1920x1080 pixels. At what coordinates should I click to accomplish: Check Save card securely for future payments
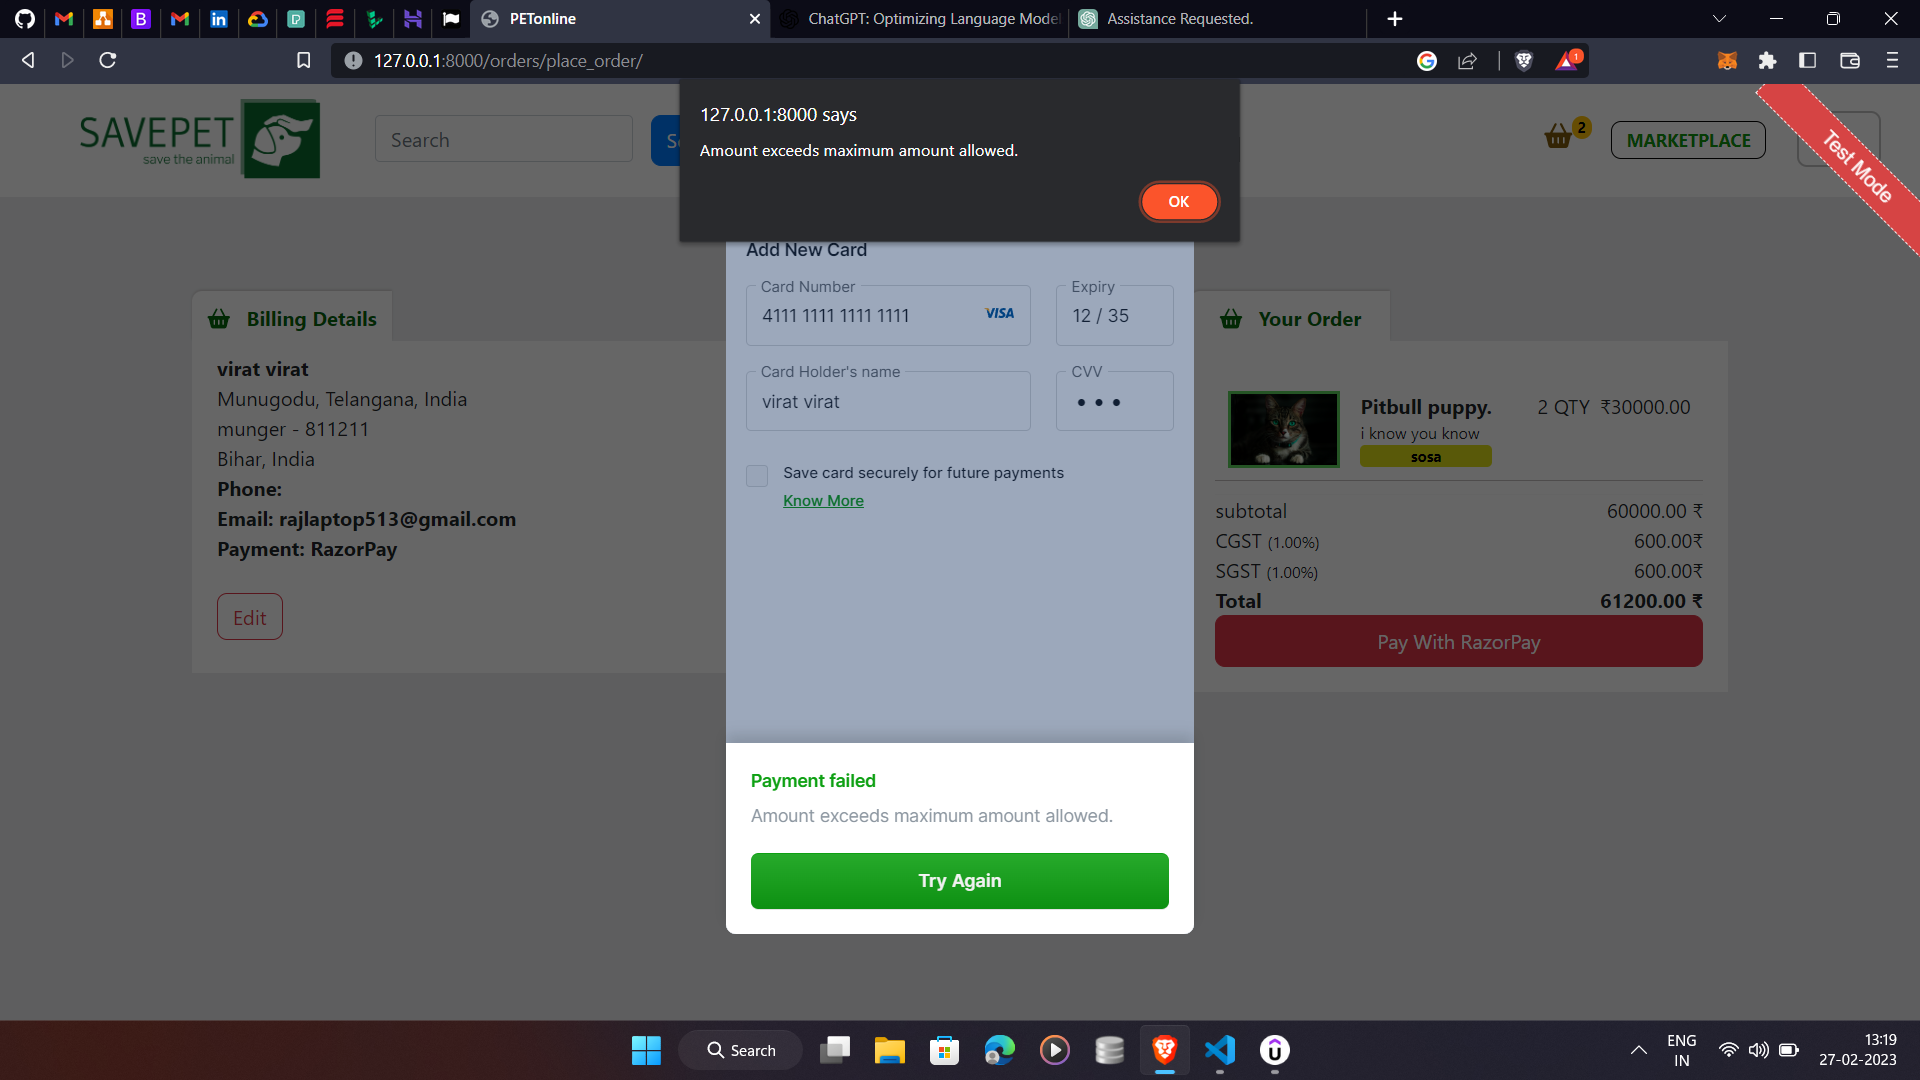coord(757,475)
